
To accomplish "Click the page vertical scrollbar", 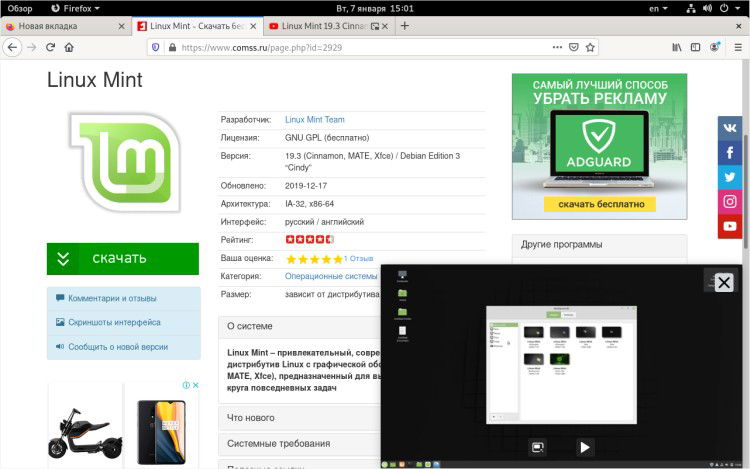I will pyautogui.click(x=745, y=191).
